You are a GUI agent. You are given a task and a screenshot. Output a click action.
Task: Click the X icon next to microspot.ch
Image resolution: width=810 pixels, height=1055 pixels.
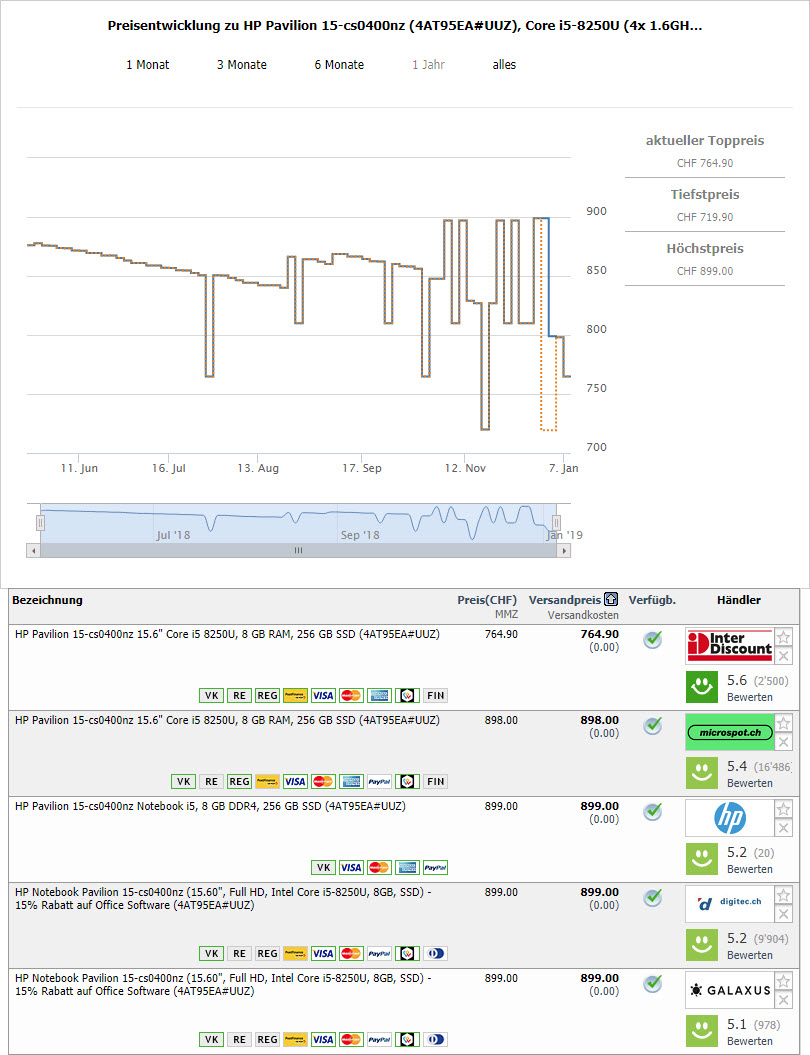pyautogui.click(x=784, y=742)
